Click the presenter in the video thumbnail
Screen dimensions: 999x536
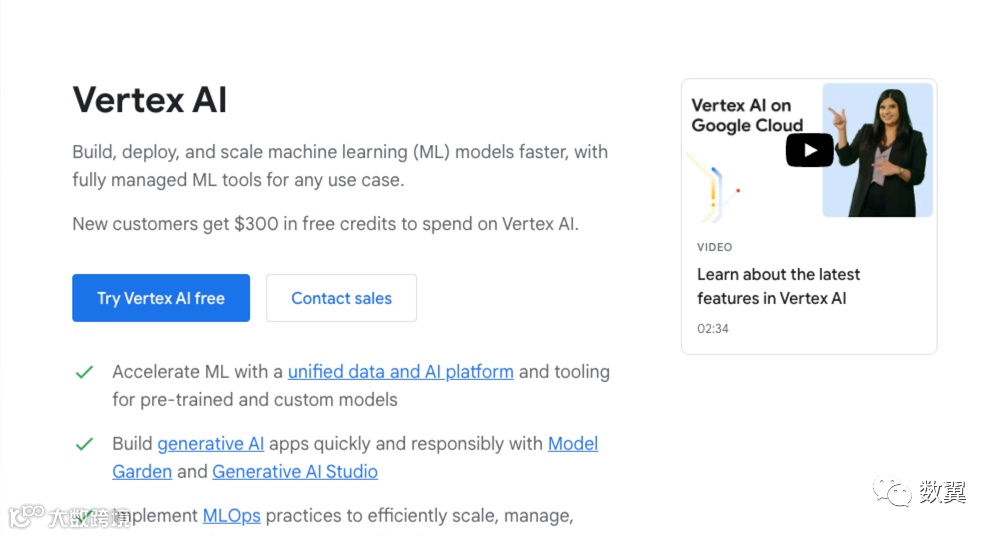879,150
